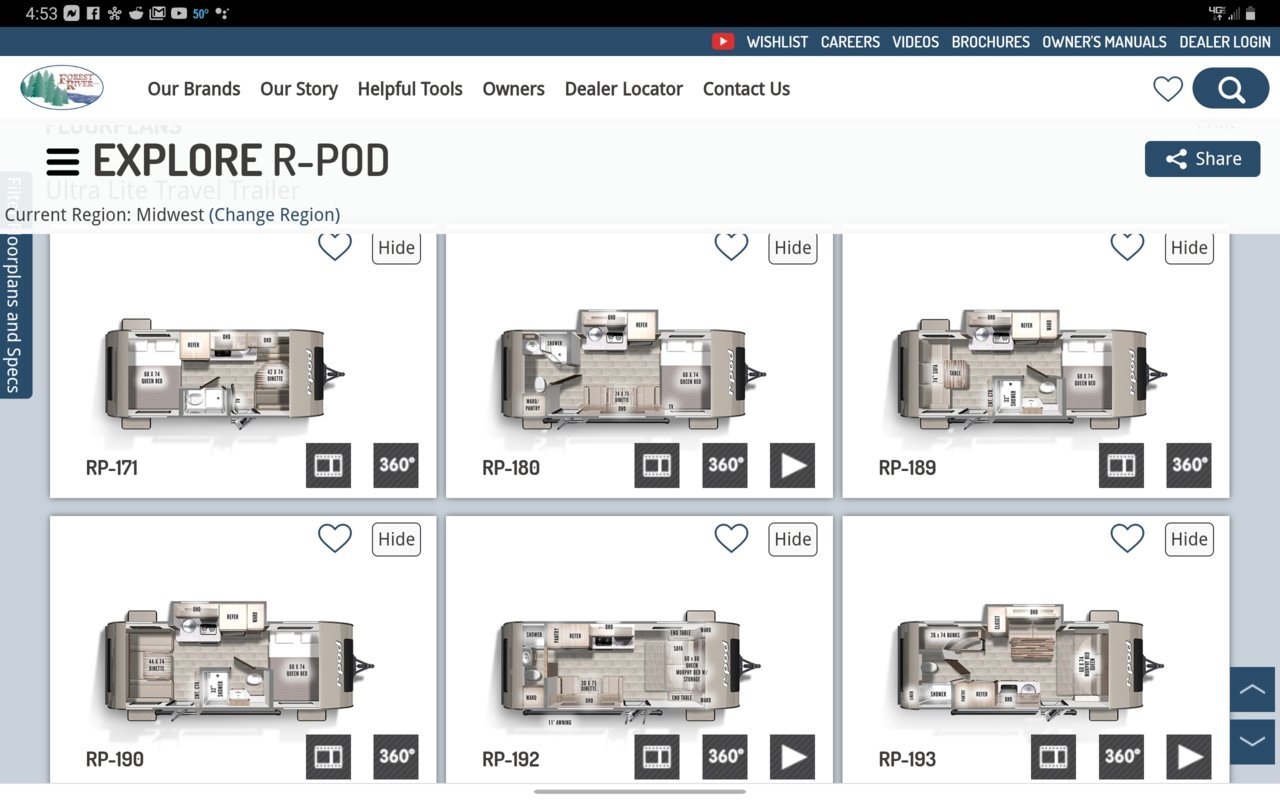Go to CAREERS page
Screen dimensions: 1280x800
coord(850,41)
